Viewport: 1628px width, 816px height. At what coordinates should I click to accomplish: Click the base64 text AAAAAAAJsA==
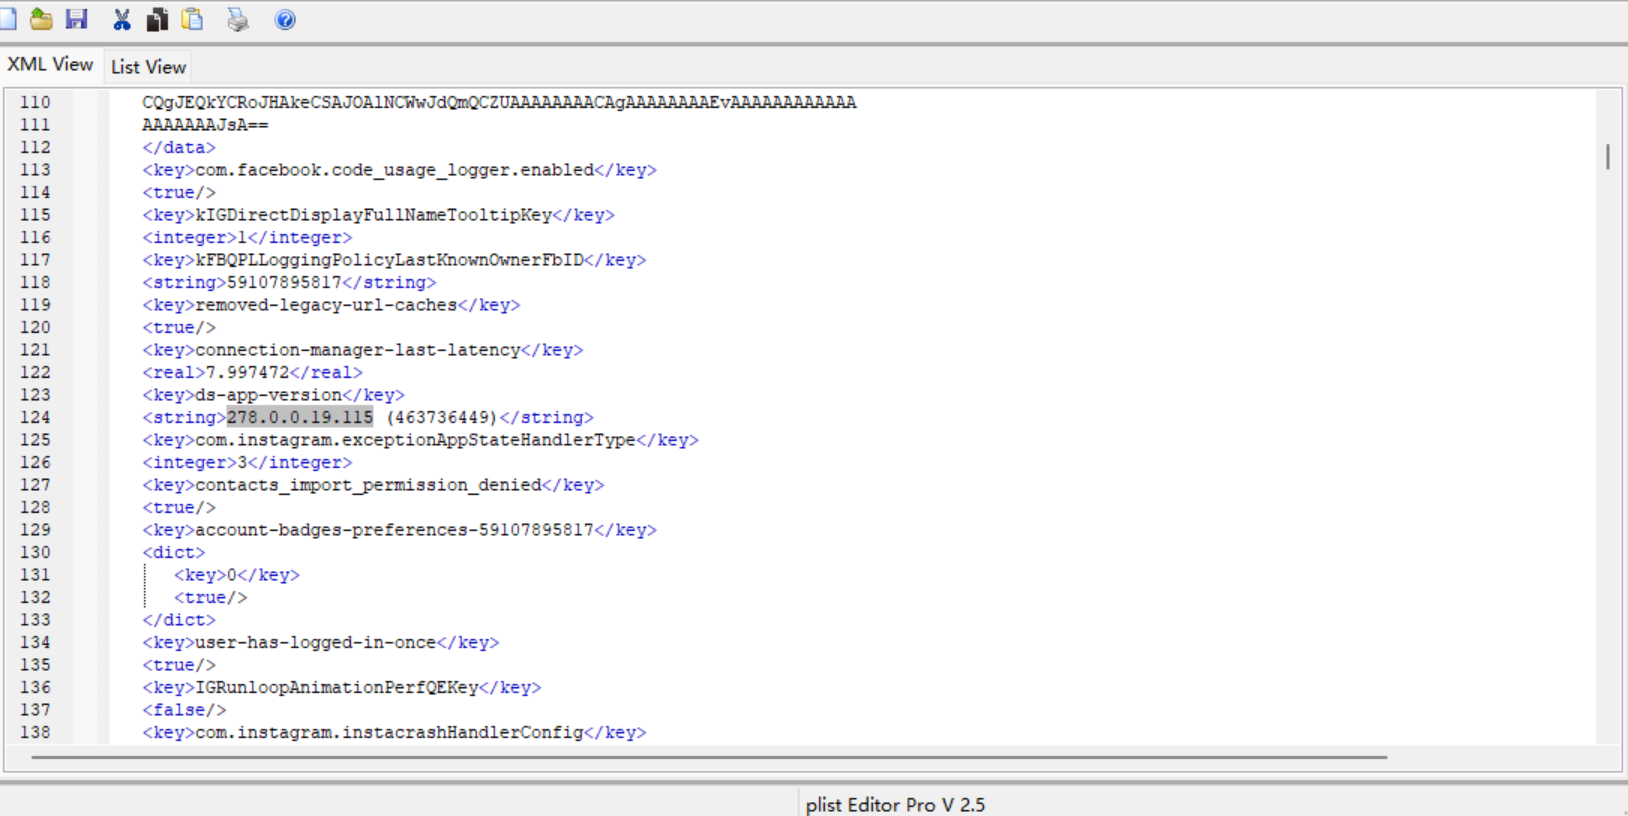coord(205,125)
